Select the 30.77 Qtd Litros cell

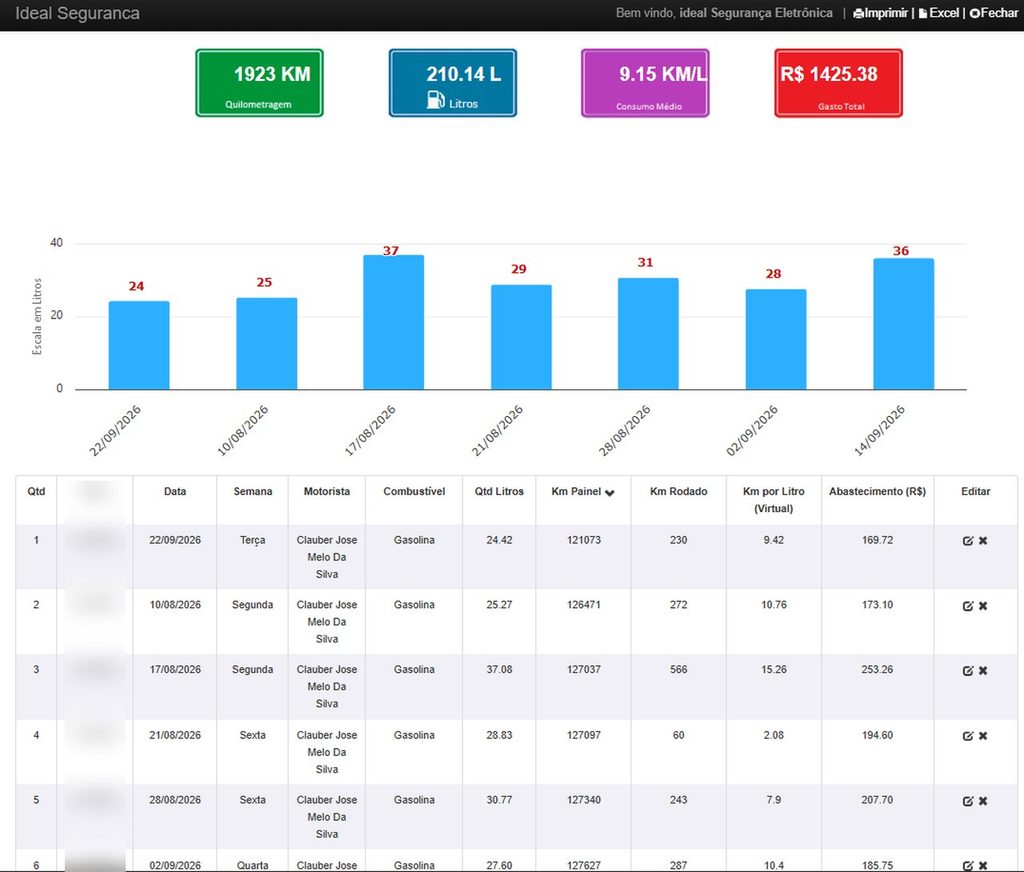pyautogui.click(x=499, y=799)
